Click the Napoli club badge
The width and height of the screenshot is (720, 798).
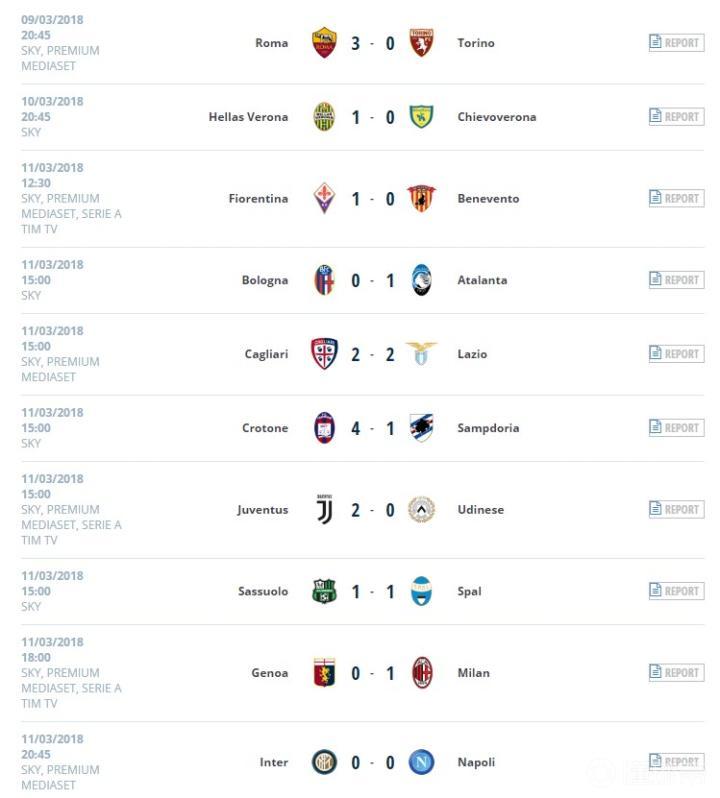pos(422,762)
